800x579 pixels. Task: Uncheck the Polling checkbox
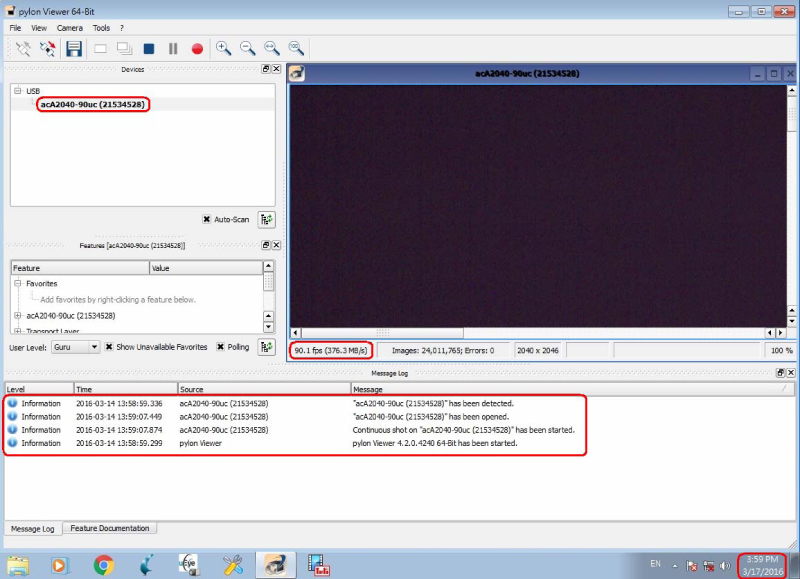pos(220,347)
